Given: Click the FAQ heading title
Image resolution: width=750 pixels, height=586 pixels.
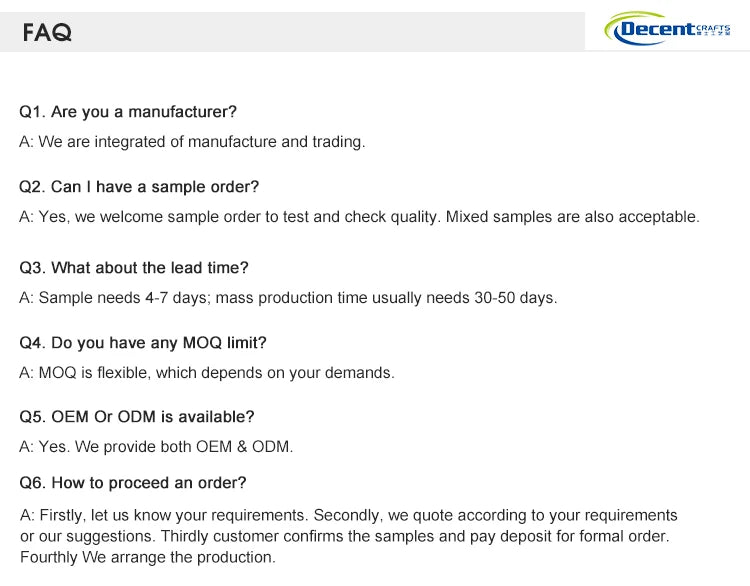Looking at the screenshot, I should (x=47, y=33).
